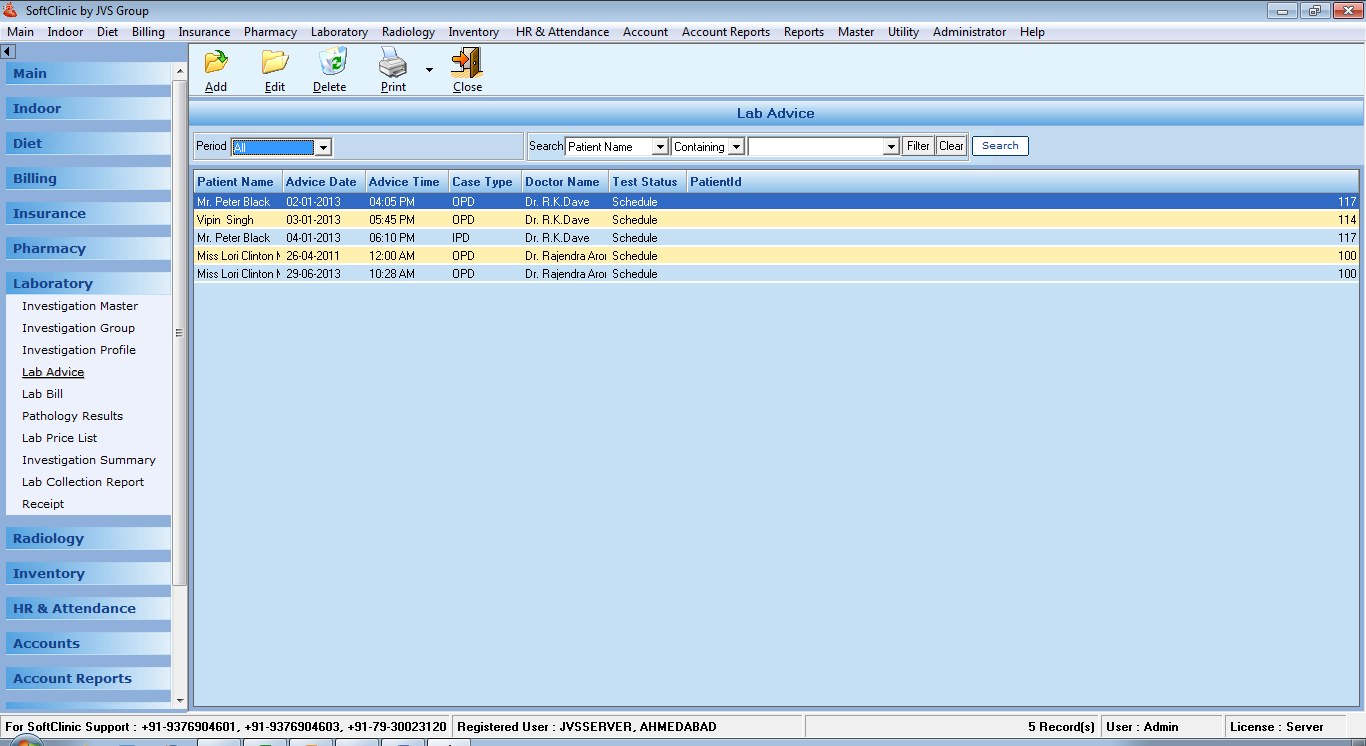Viewport: 1366px width, 746px height.
Task: Click the Edit folder icon
Action: point(275,63)
